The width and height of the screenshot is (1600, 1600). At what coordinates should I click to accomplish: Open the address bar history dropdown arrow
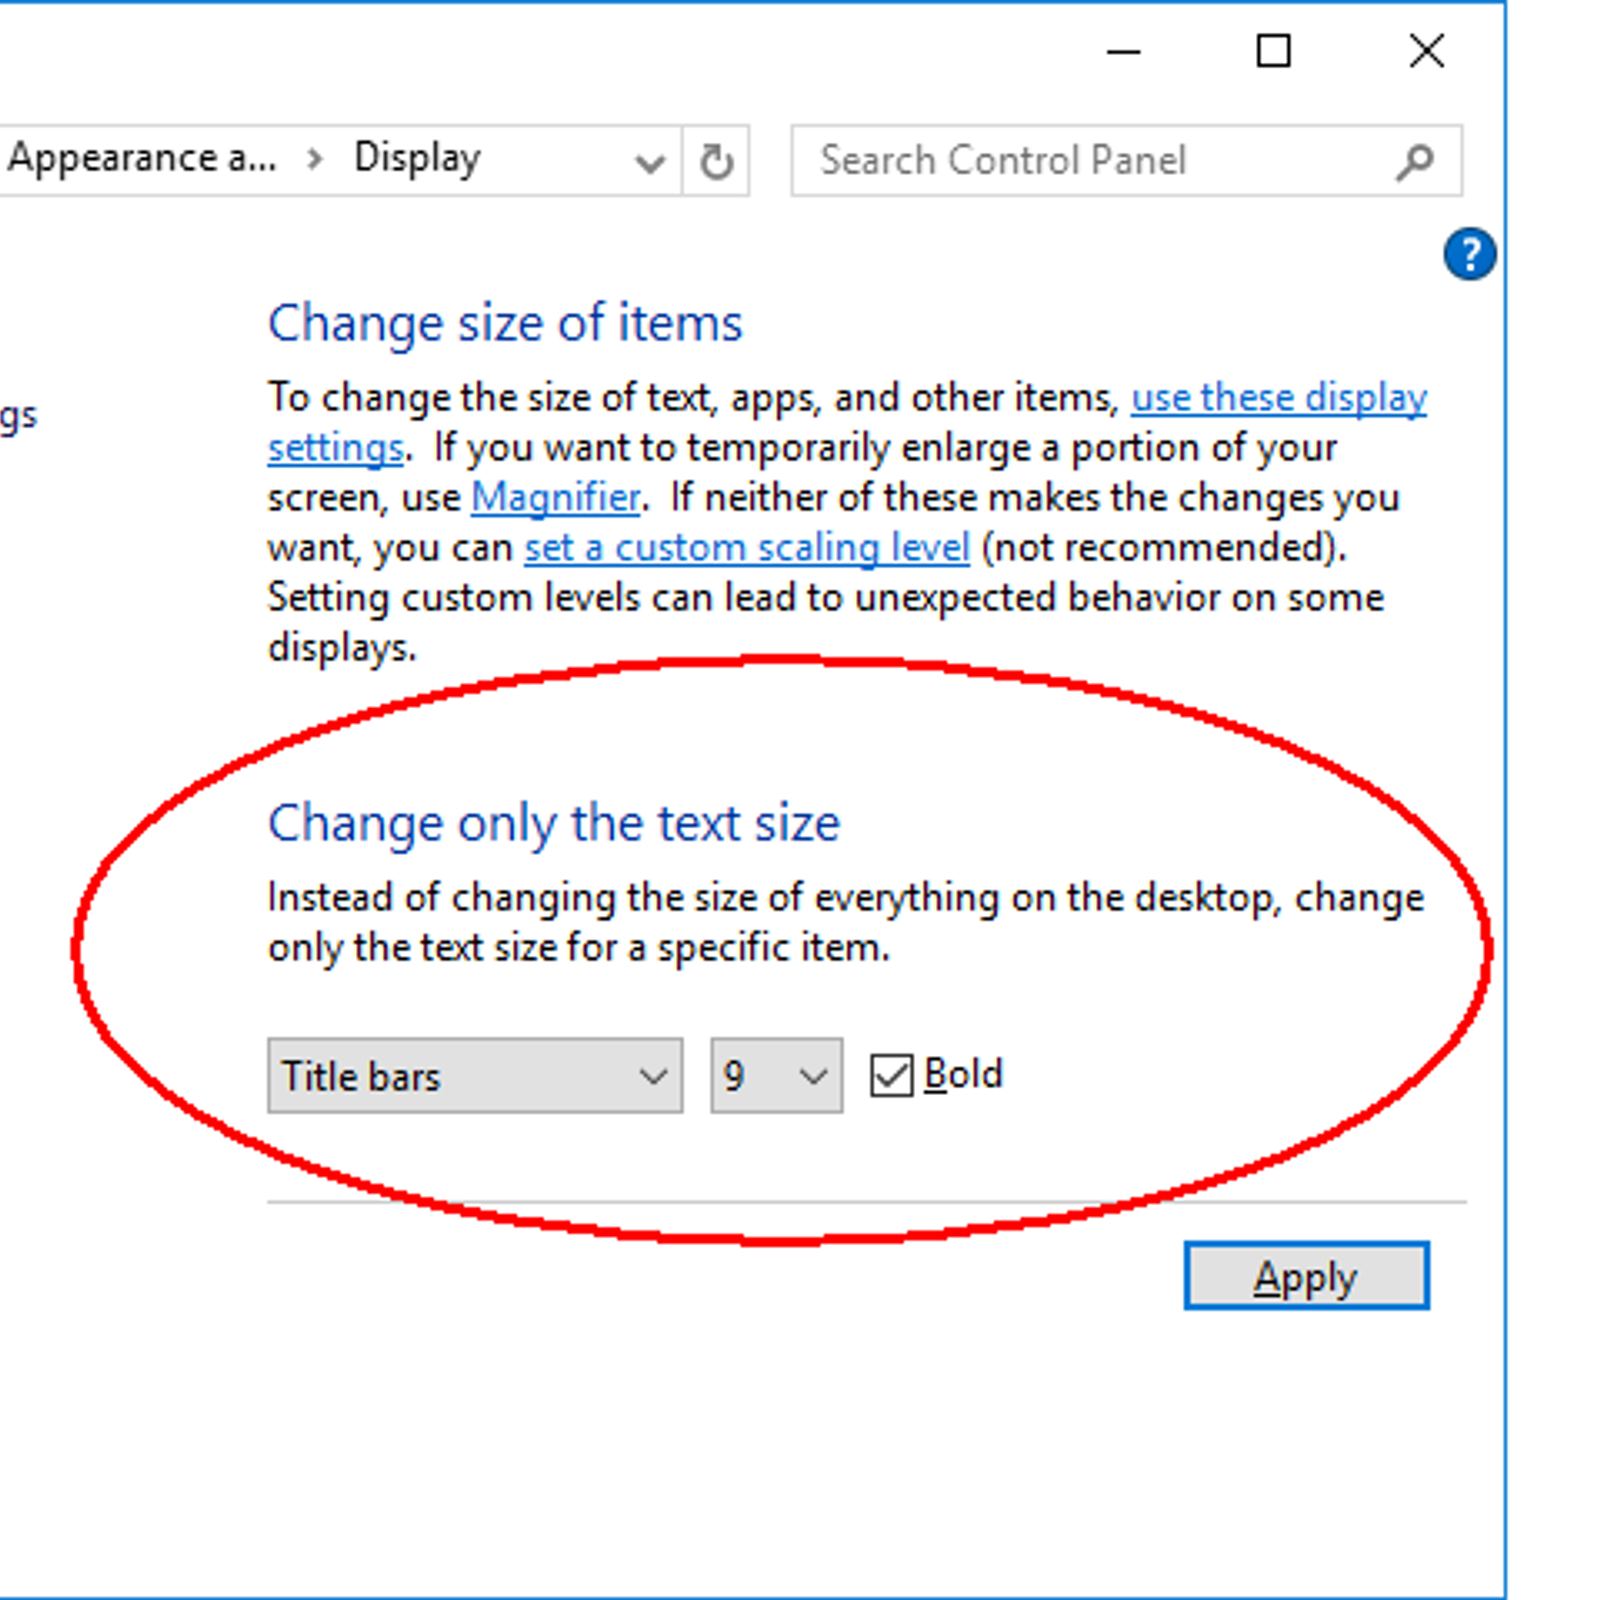(x=649, y=160)
